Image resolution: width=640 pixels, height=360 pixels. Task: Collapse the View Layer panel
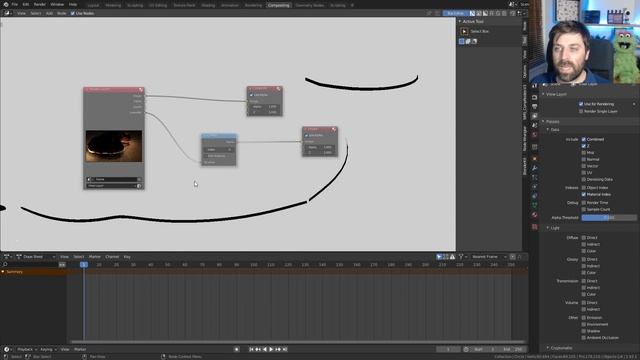(543, 94)
